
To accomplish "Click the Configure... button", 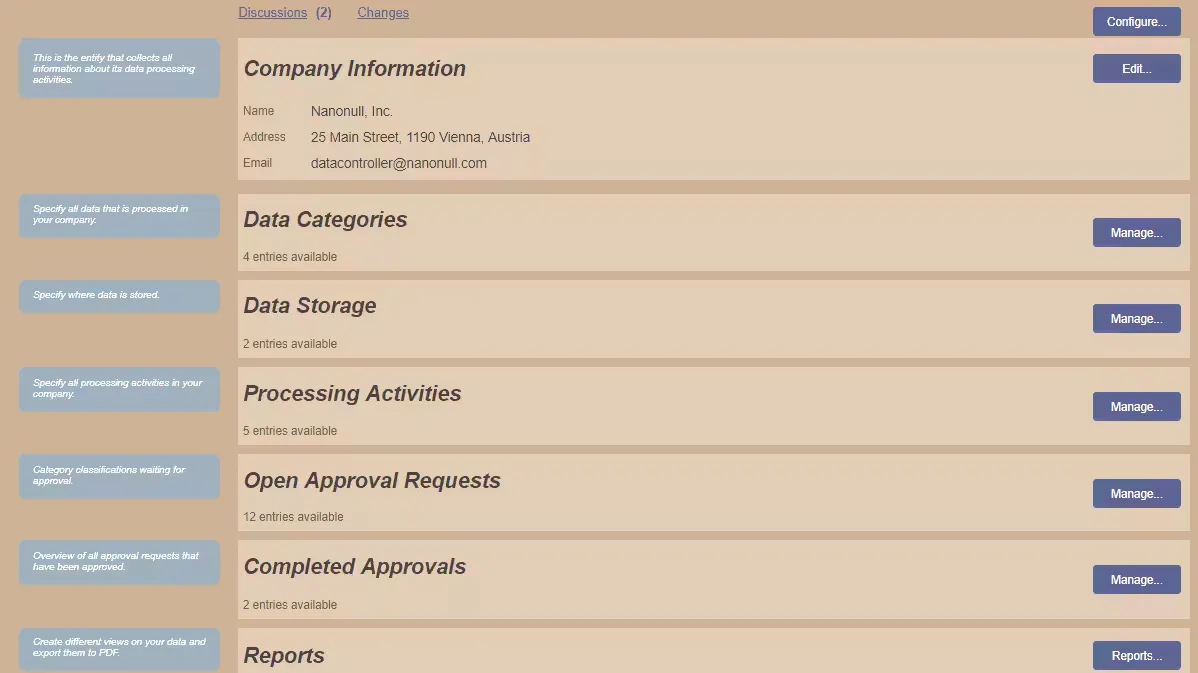I will (1136, 21).
